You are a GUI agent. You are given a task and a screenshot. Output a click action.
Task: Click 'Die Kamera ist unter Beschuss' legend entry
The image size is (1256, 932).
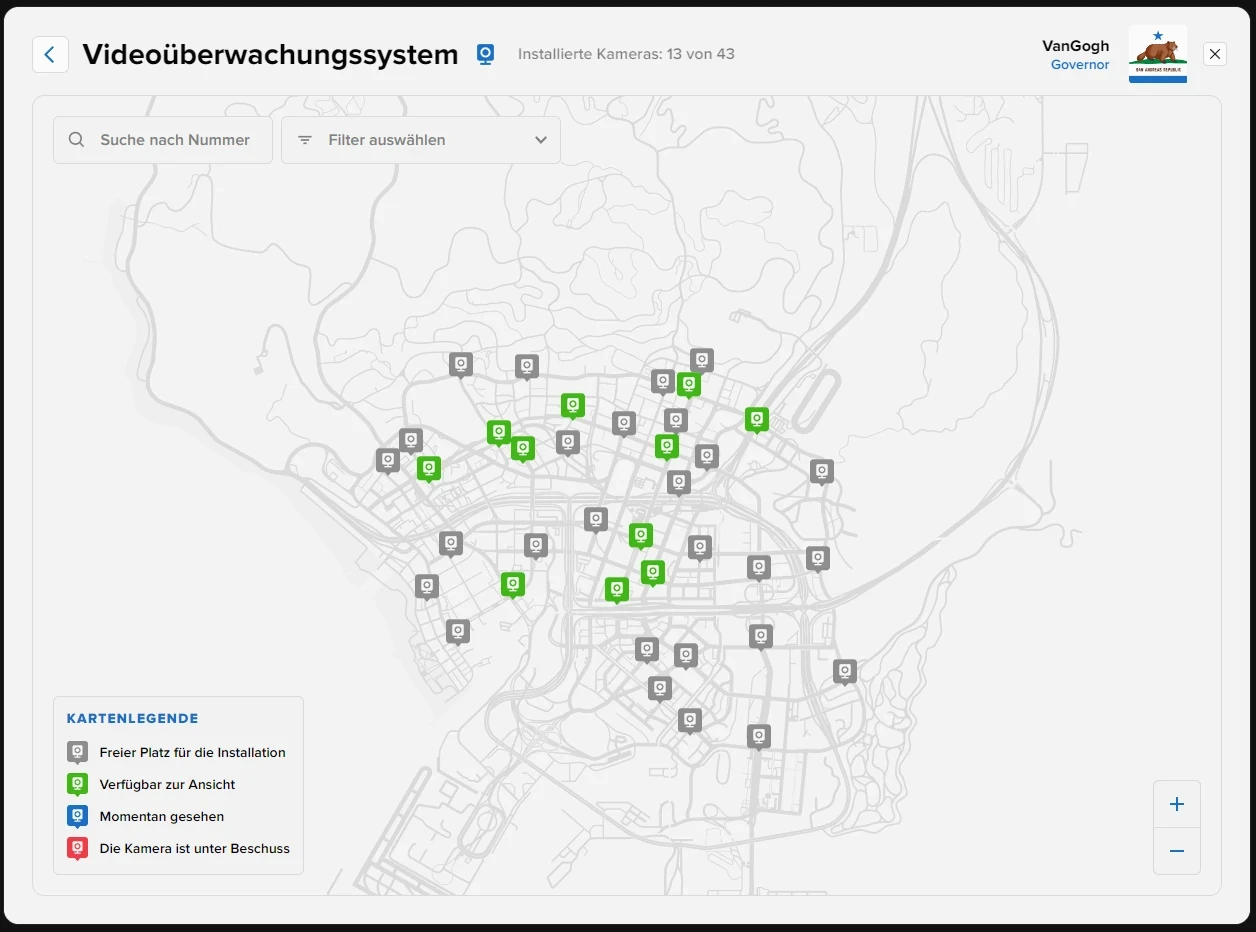(194, 848)
